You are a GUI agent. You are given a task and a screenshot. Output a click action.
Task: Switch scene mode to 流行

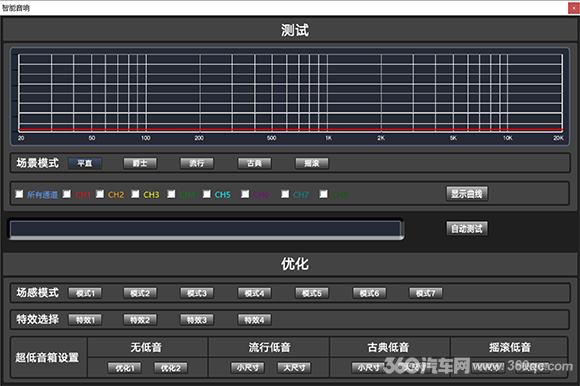pos(197,163)
